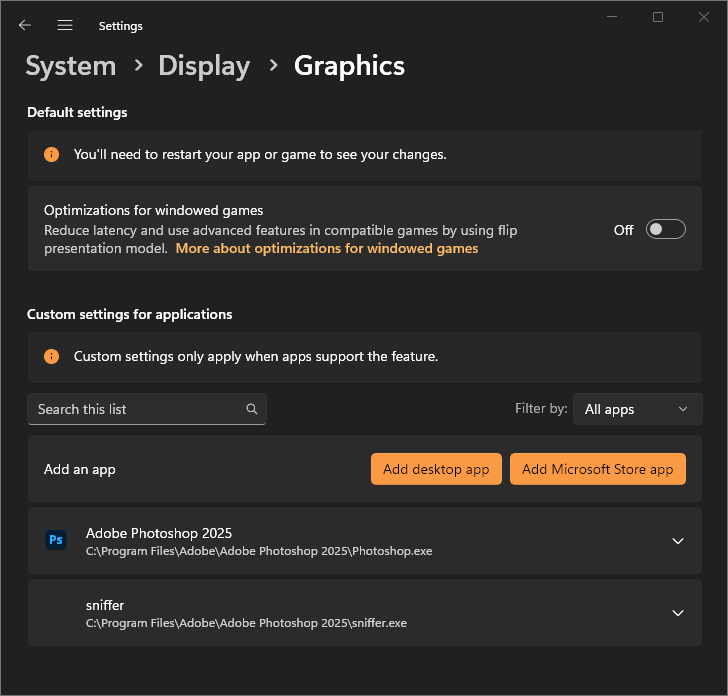Viewport: 728px width, 696px height.
Task: Toggle Optimizations for windowed games switch
Action: (x=665, y=230)
